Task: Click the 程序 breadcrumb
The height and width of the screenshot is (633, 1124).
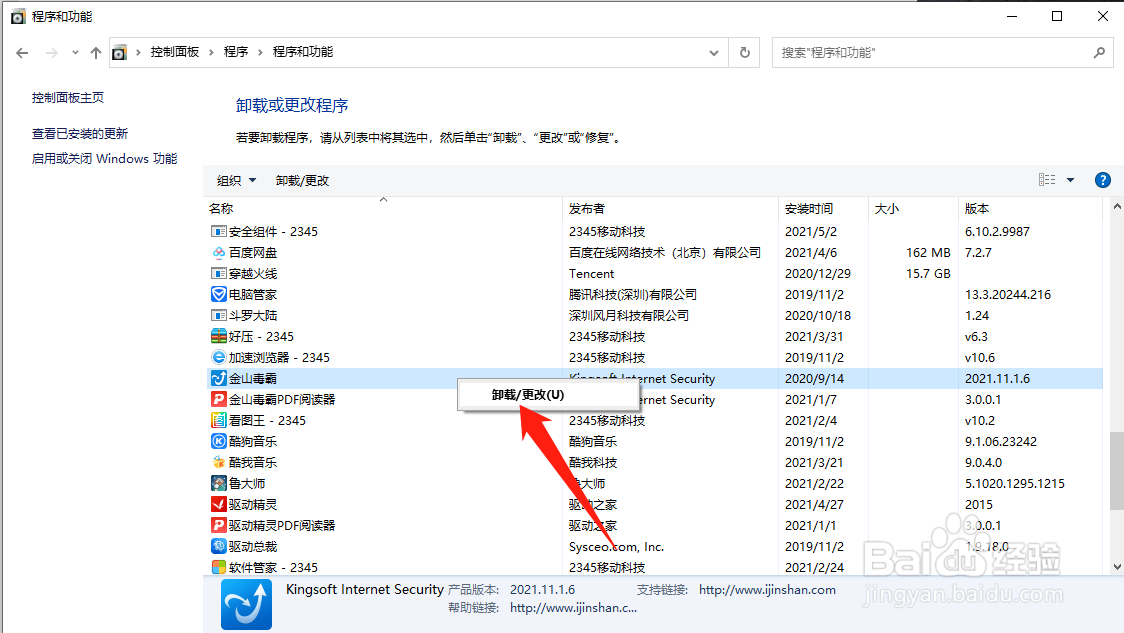Action: [236, 52]
